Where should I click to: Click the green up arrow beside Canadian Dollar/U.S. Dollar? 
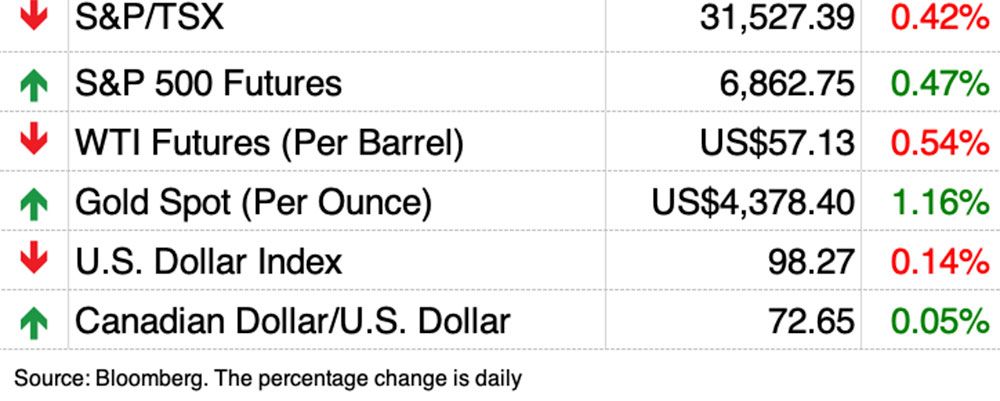pos(34,322)
